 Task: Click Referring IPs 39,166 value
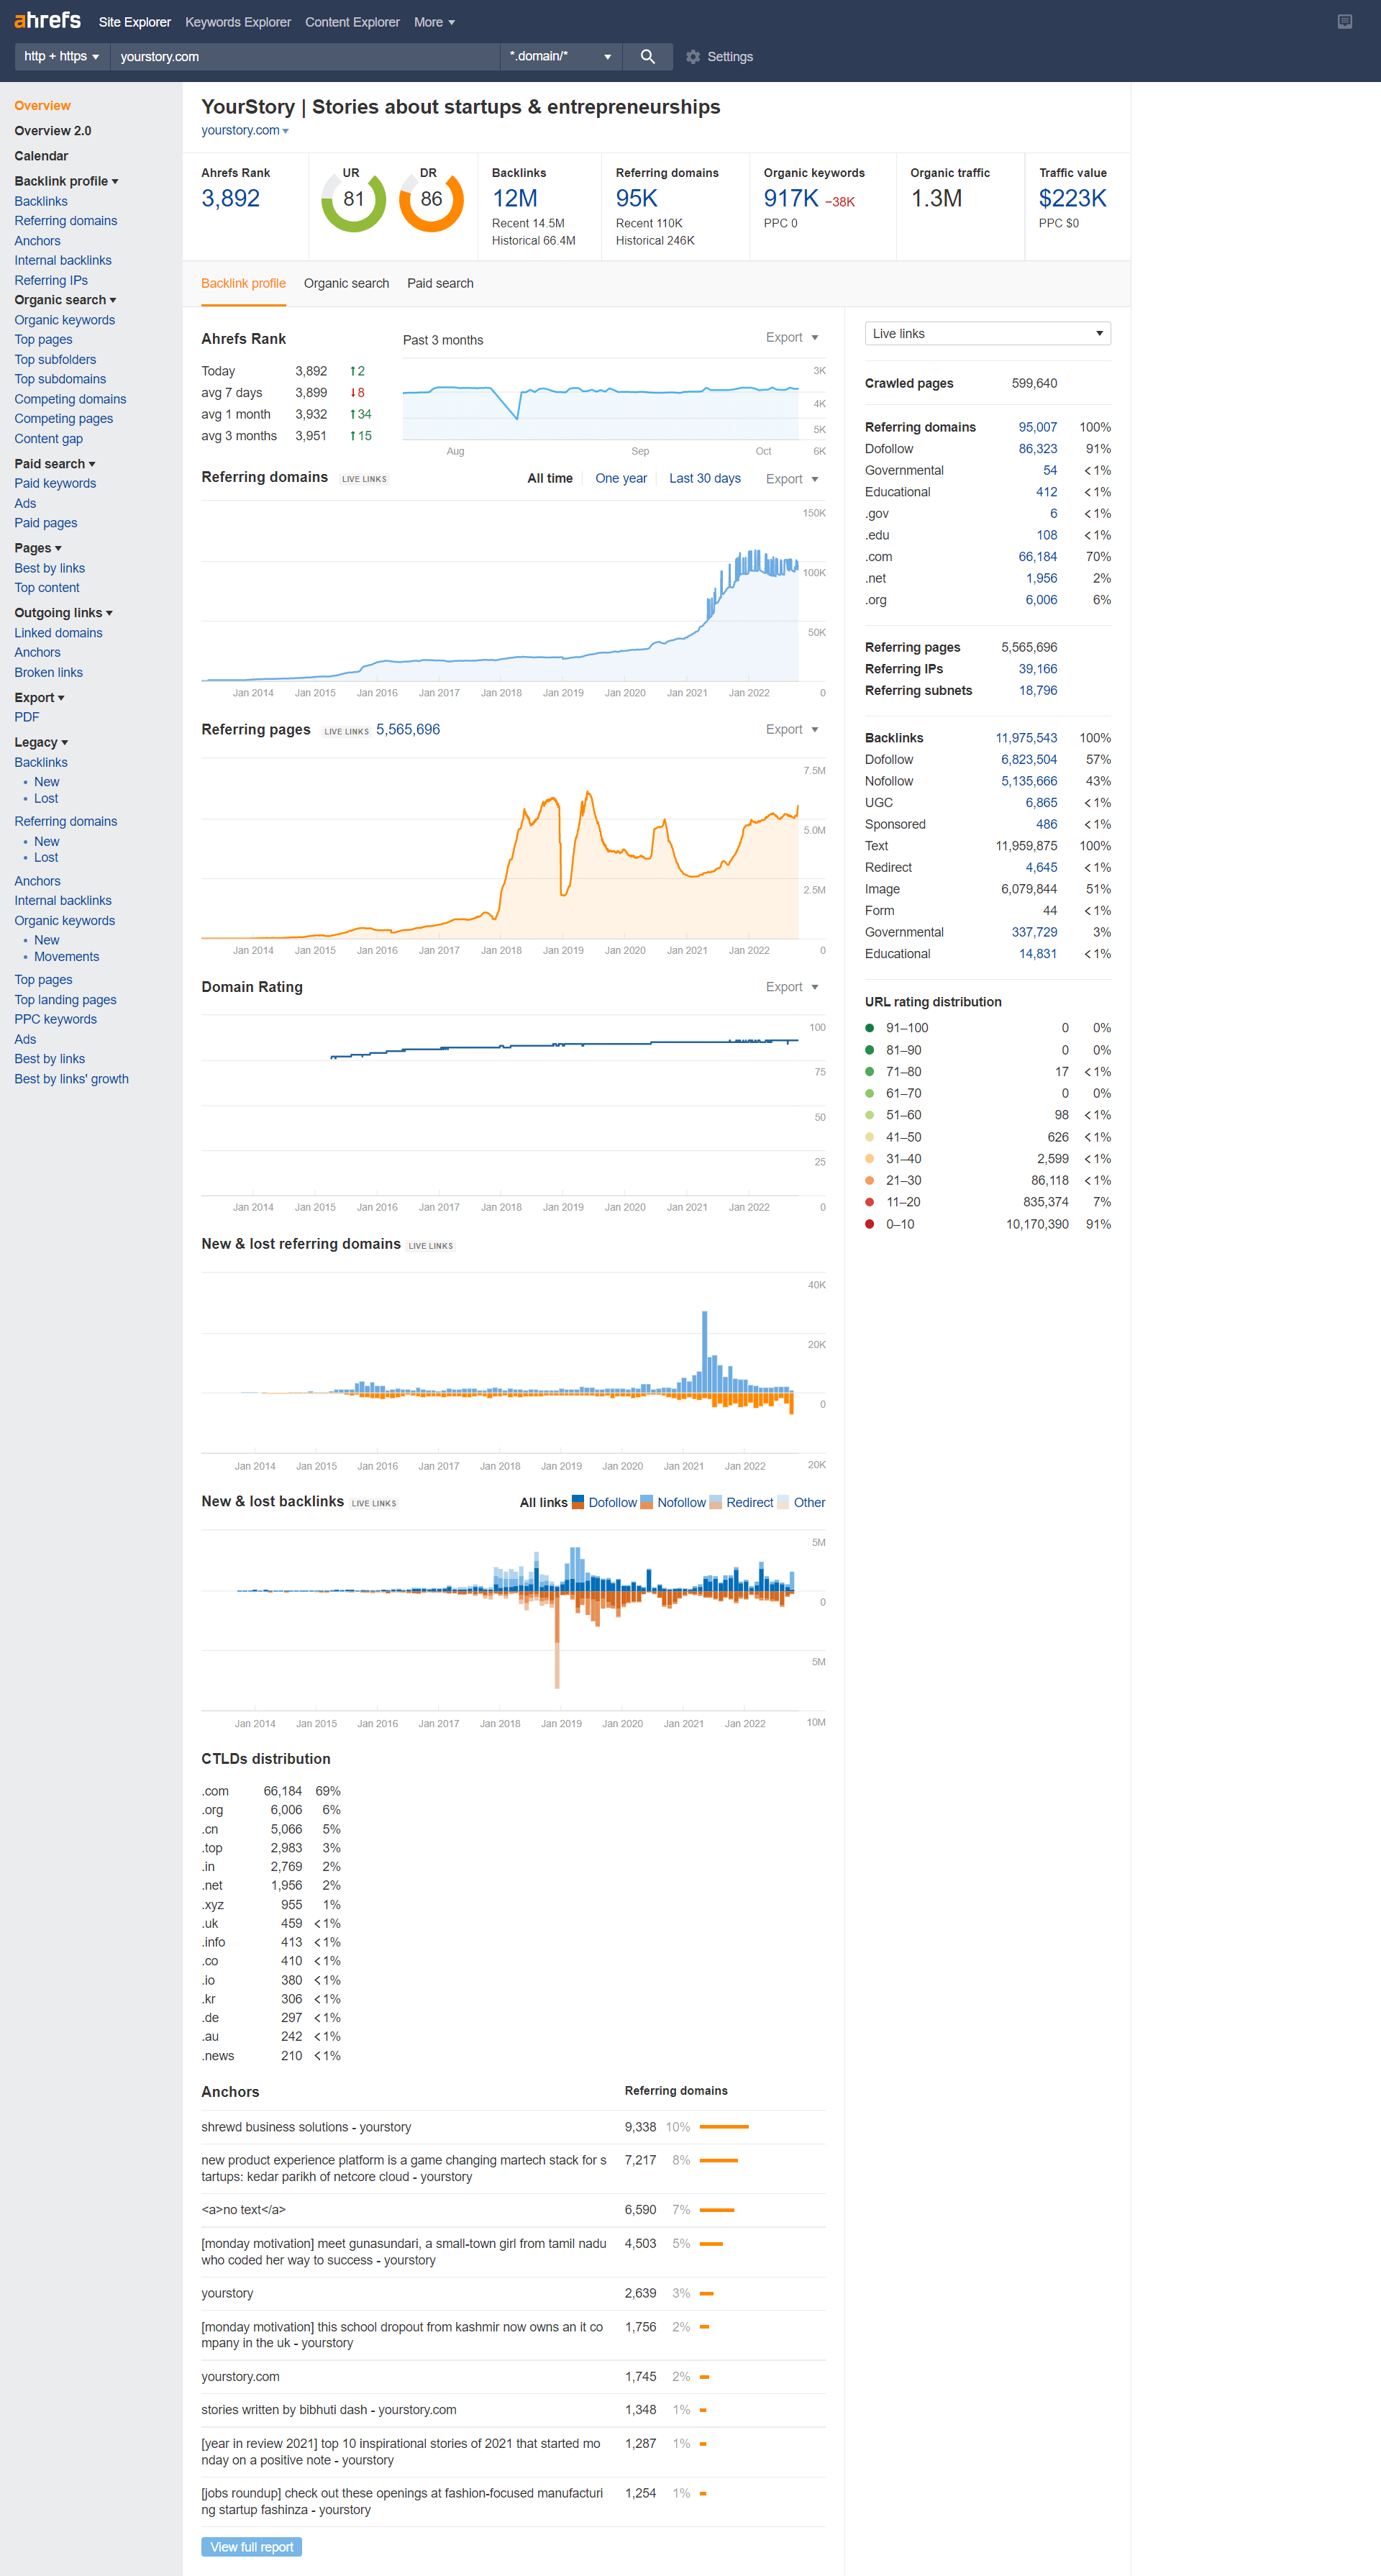click(x=1037, y=669)
